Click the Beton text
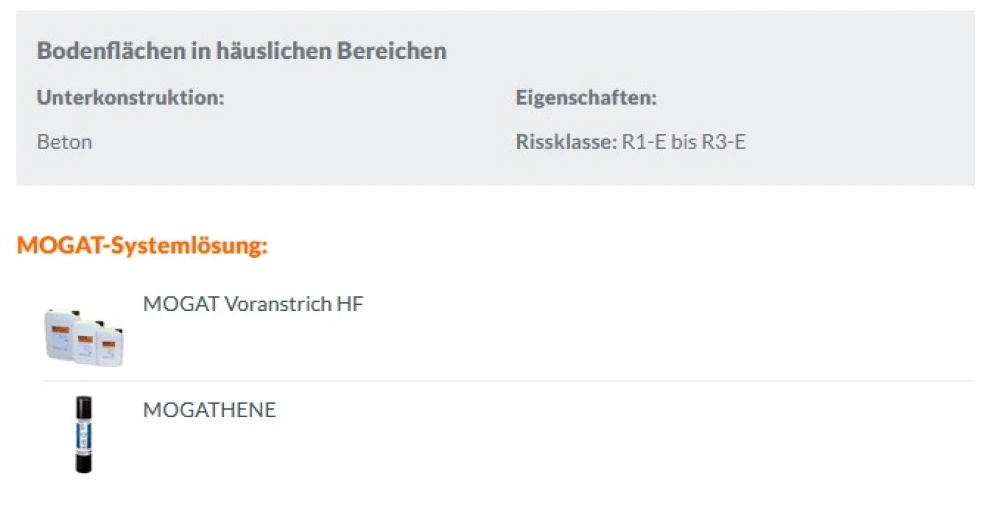990x507 pixels. point(64,142)
